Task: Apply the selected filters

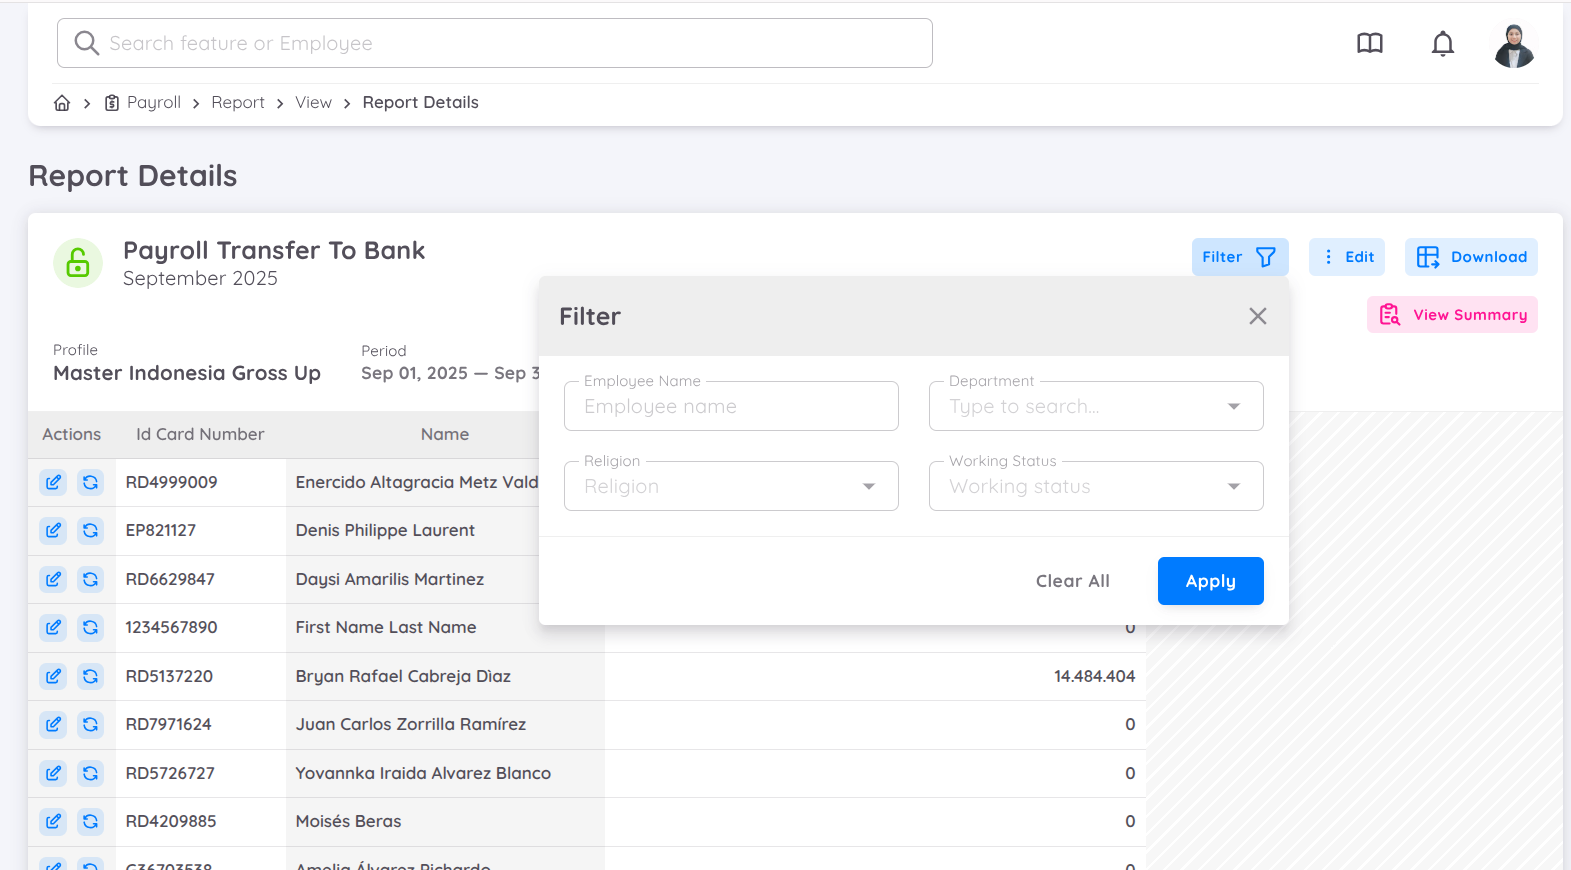Action: click(x=1210, y=581)
